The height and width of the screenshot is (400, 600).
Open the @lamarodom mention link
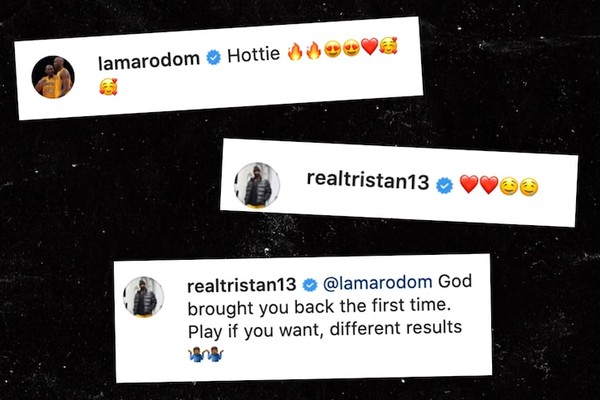378,282
